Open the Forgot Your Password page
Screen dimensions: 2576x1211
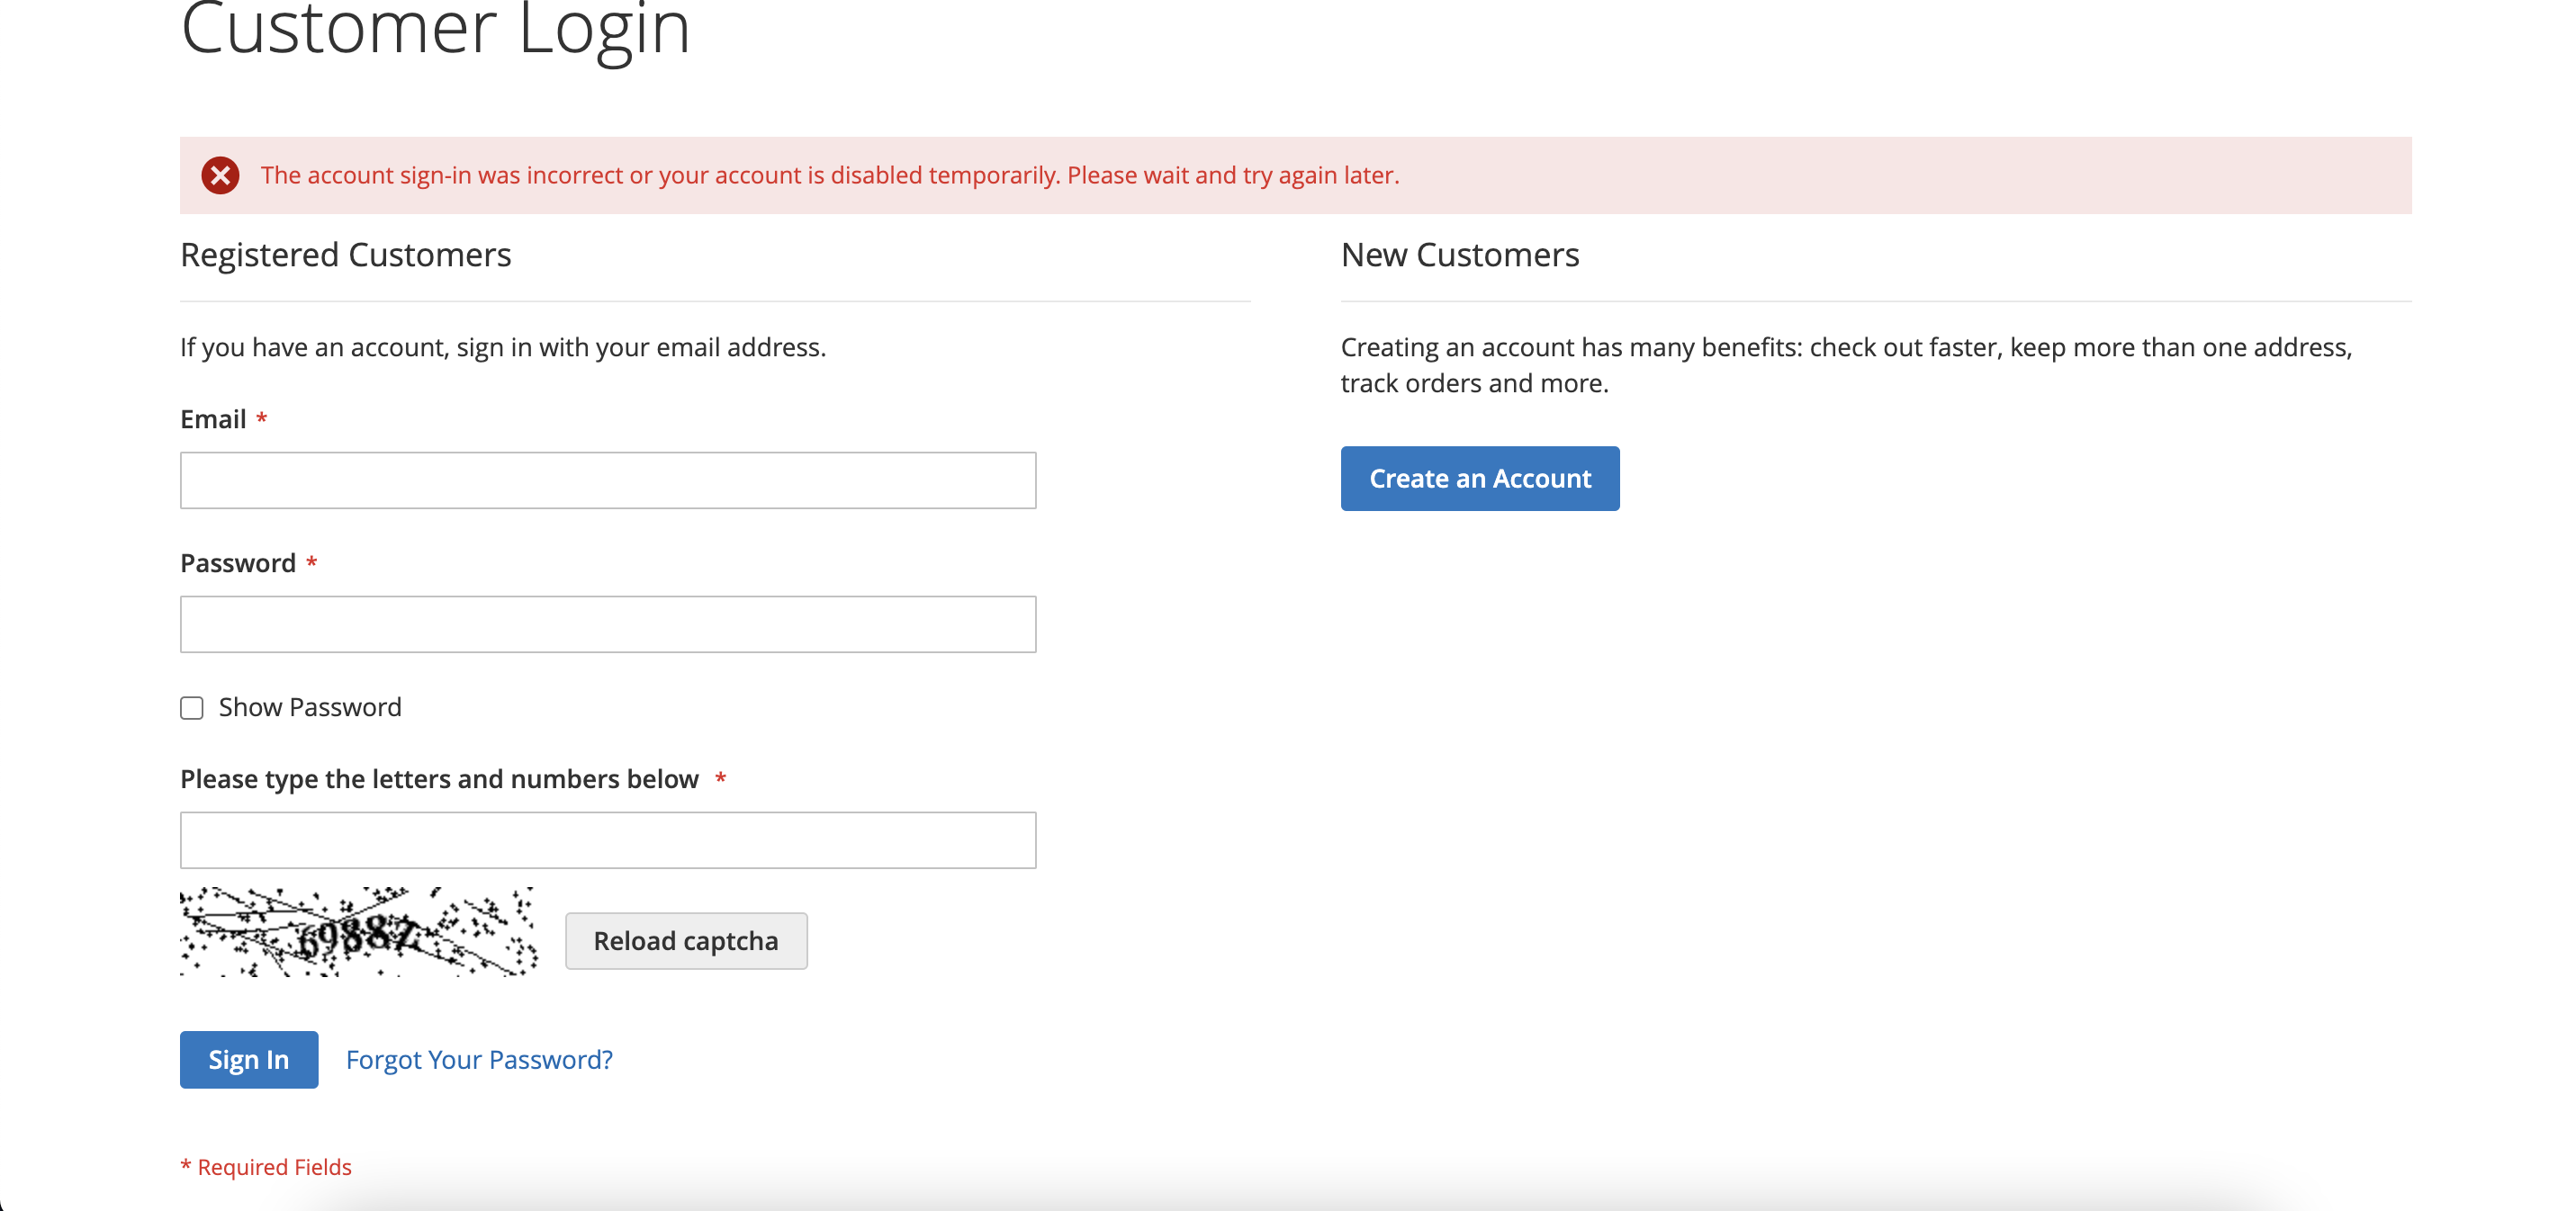point(479,1059)
